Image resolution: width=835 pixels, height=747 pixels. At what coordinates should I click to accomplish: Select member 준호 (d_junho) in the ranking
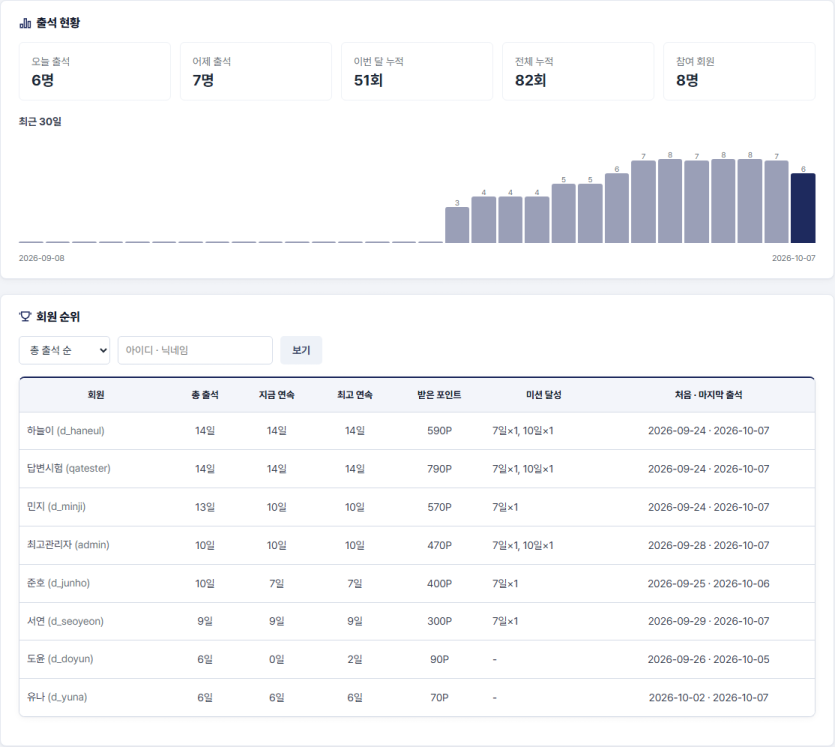[x=59, y=584]
